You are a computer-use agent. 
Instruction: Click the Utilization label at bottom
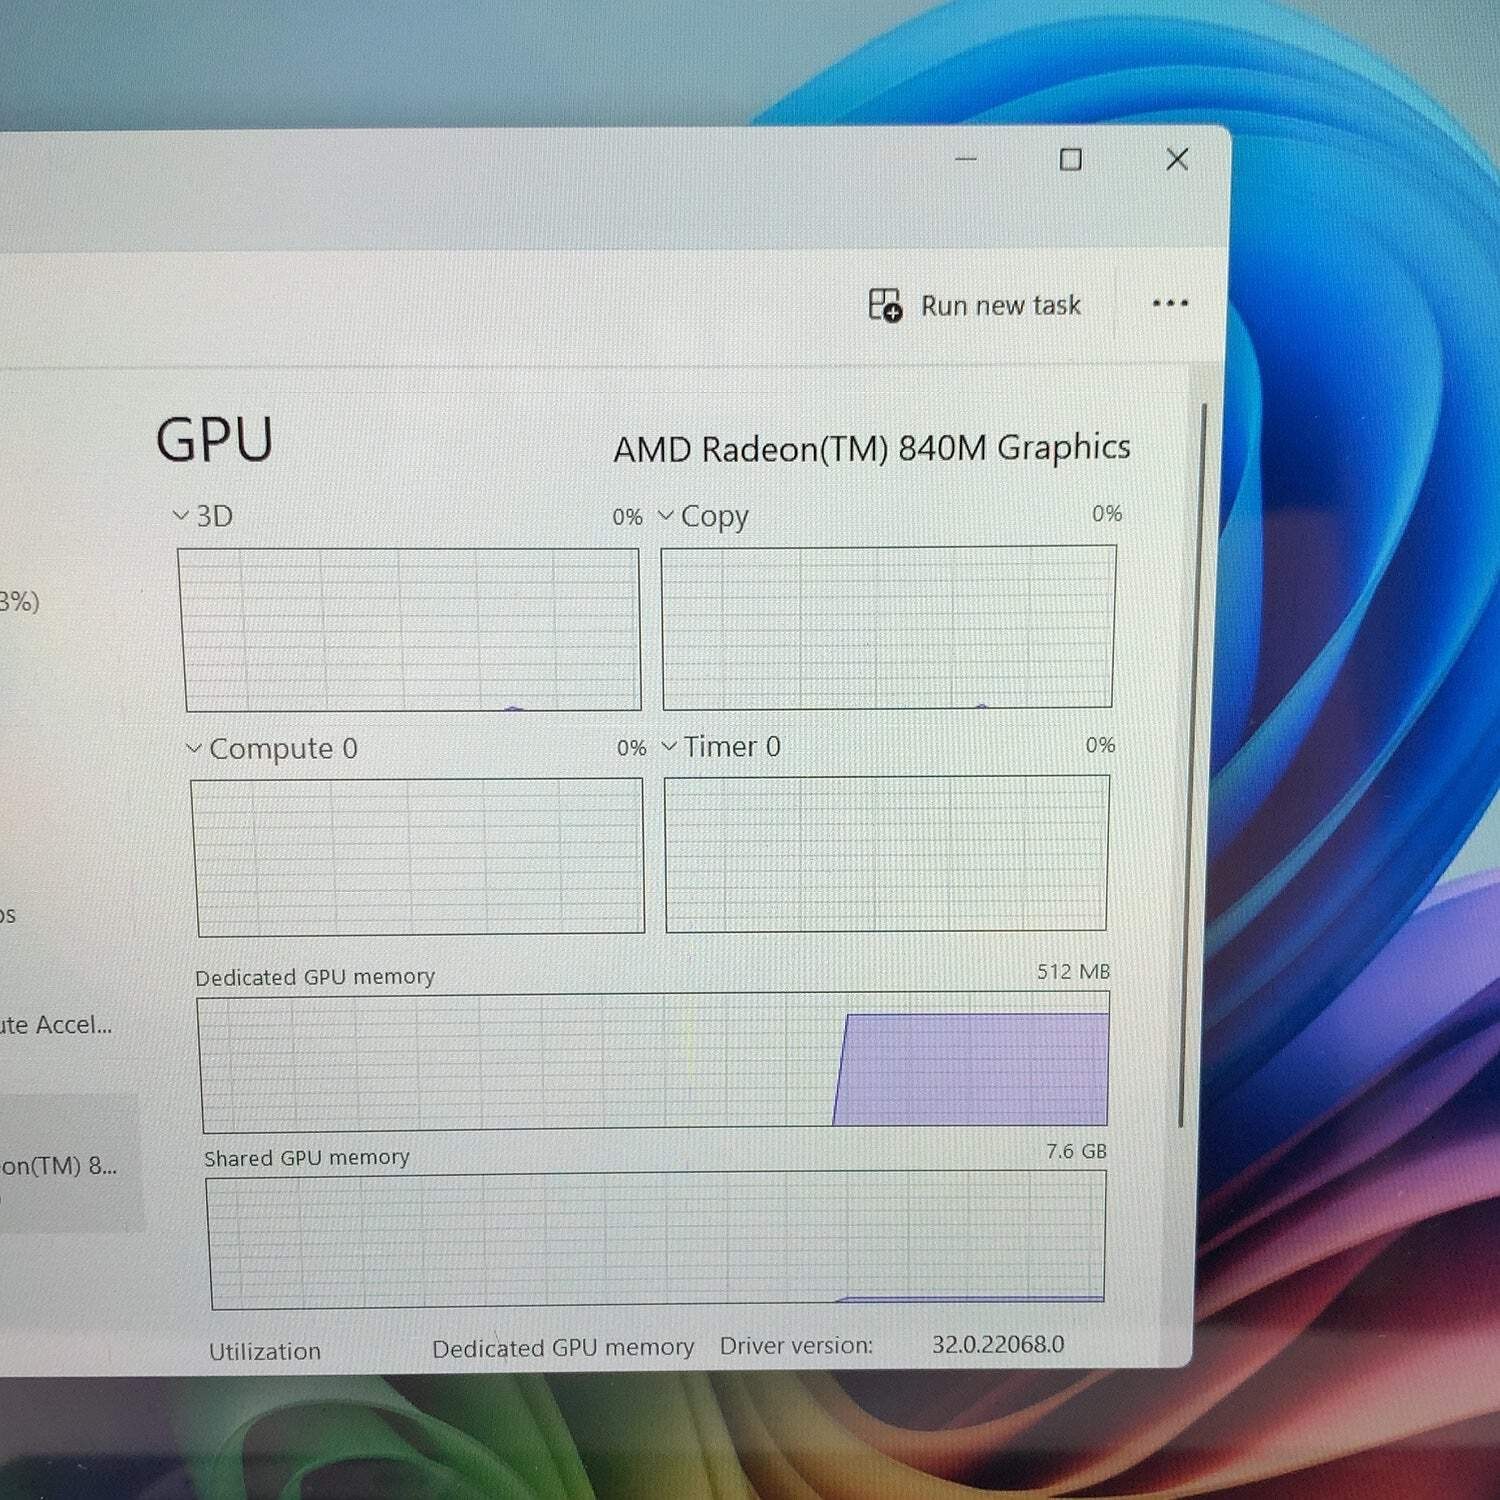pyautogui.click(x=265, y=1351)
